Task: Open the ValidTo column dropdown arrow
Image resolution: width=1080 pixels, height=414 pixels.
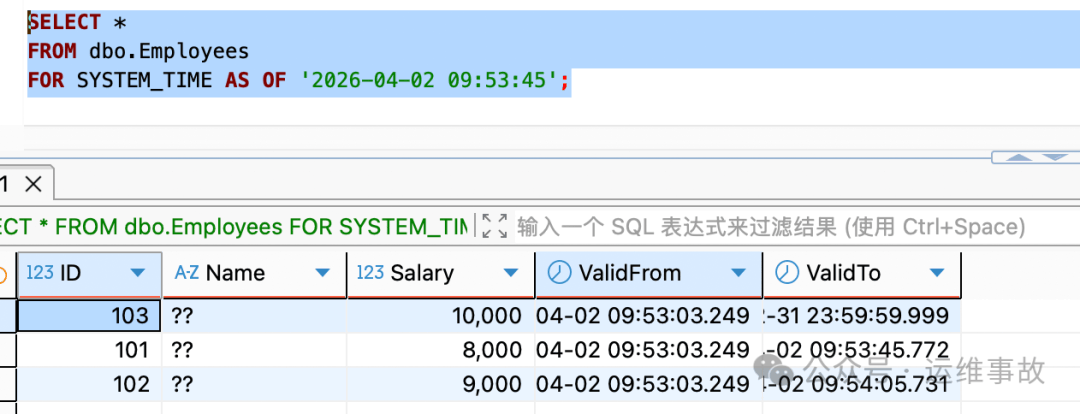Action: (936, 273)
